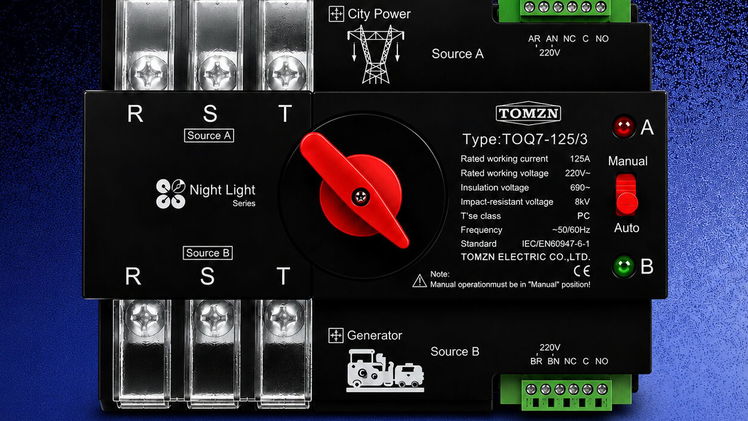748x421 pixels.
Task: Click the Rated working voltage label
Action: click(x=504, y=173)
